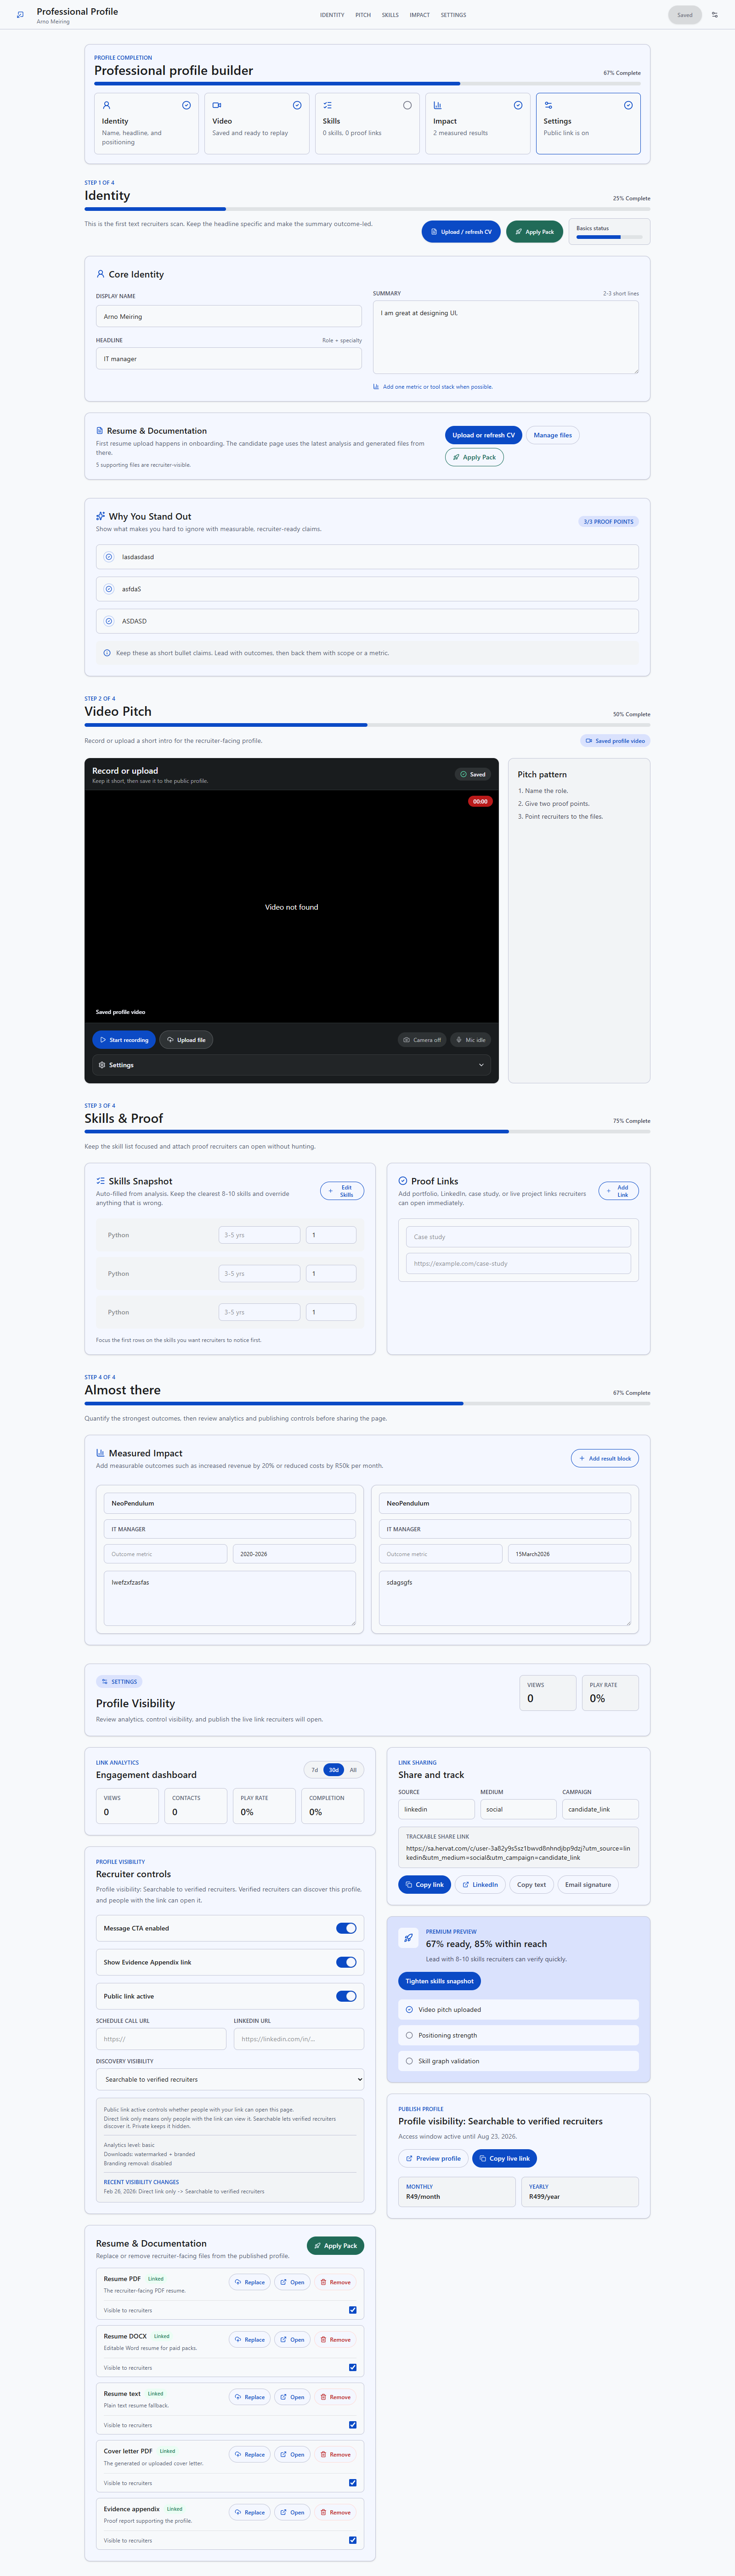
Task: Uncheck Visible to recruiters for Resume PDF
Action: [x=352, y=2310]
